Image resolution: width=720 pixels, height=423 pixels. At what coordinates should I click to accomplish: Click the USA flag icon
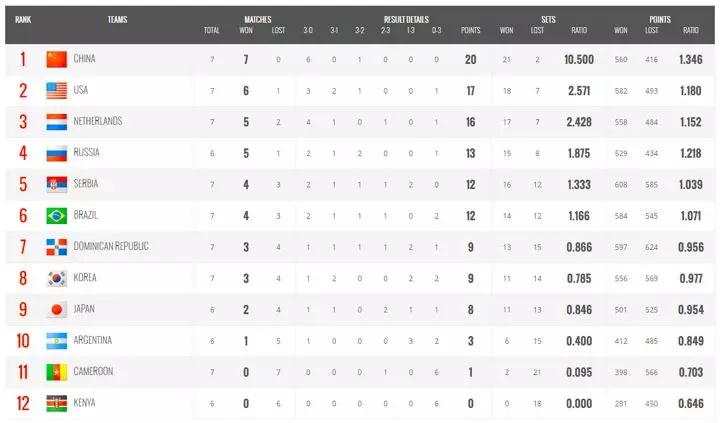(56, 90)
